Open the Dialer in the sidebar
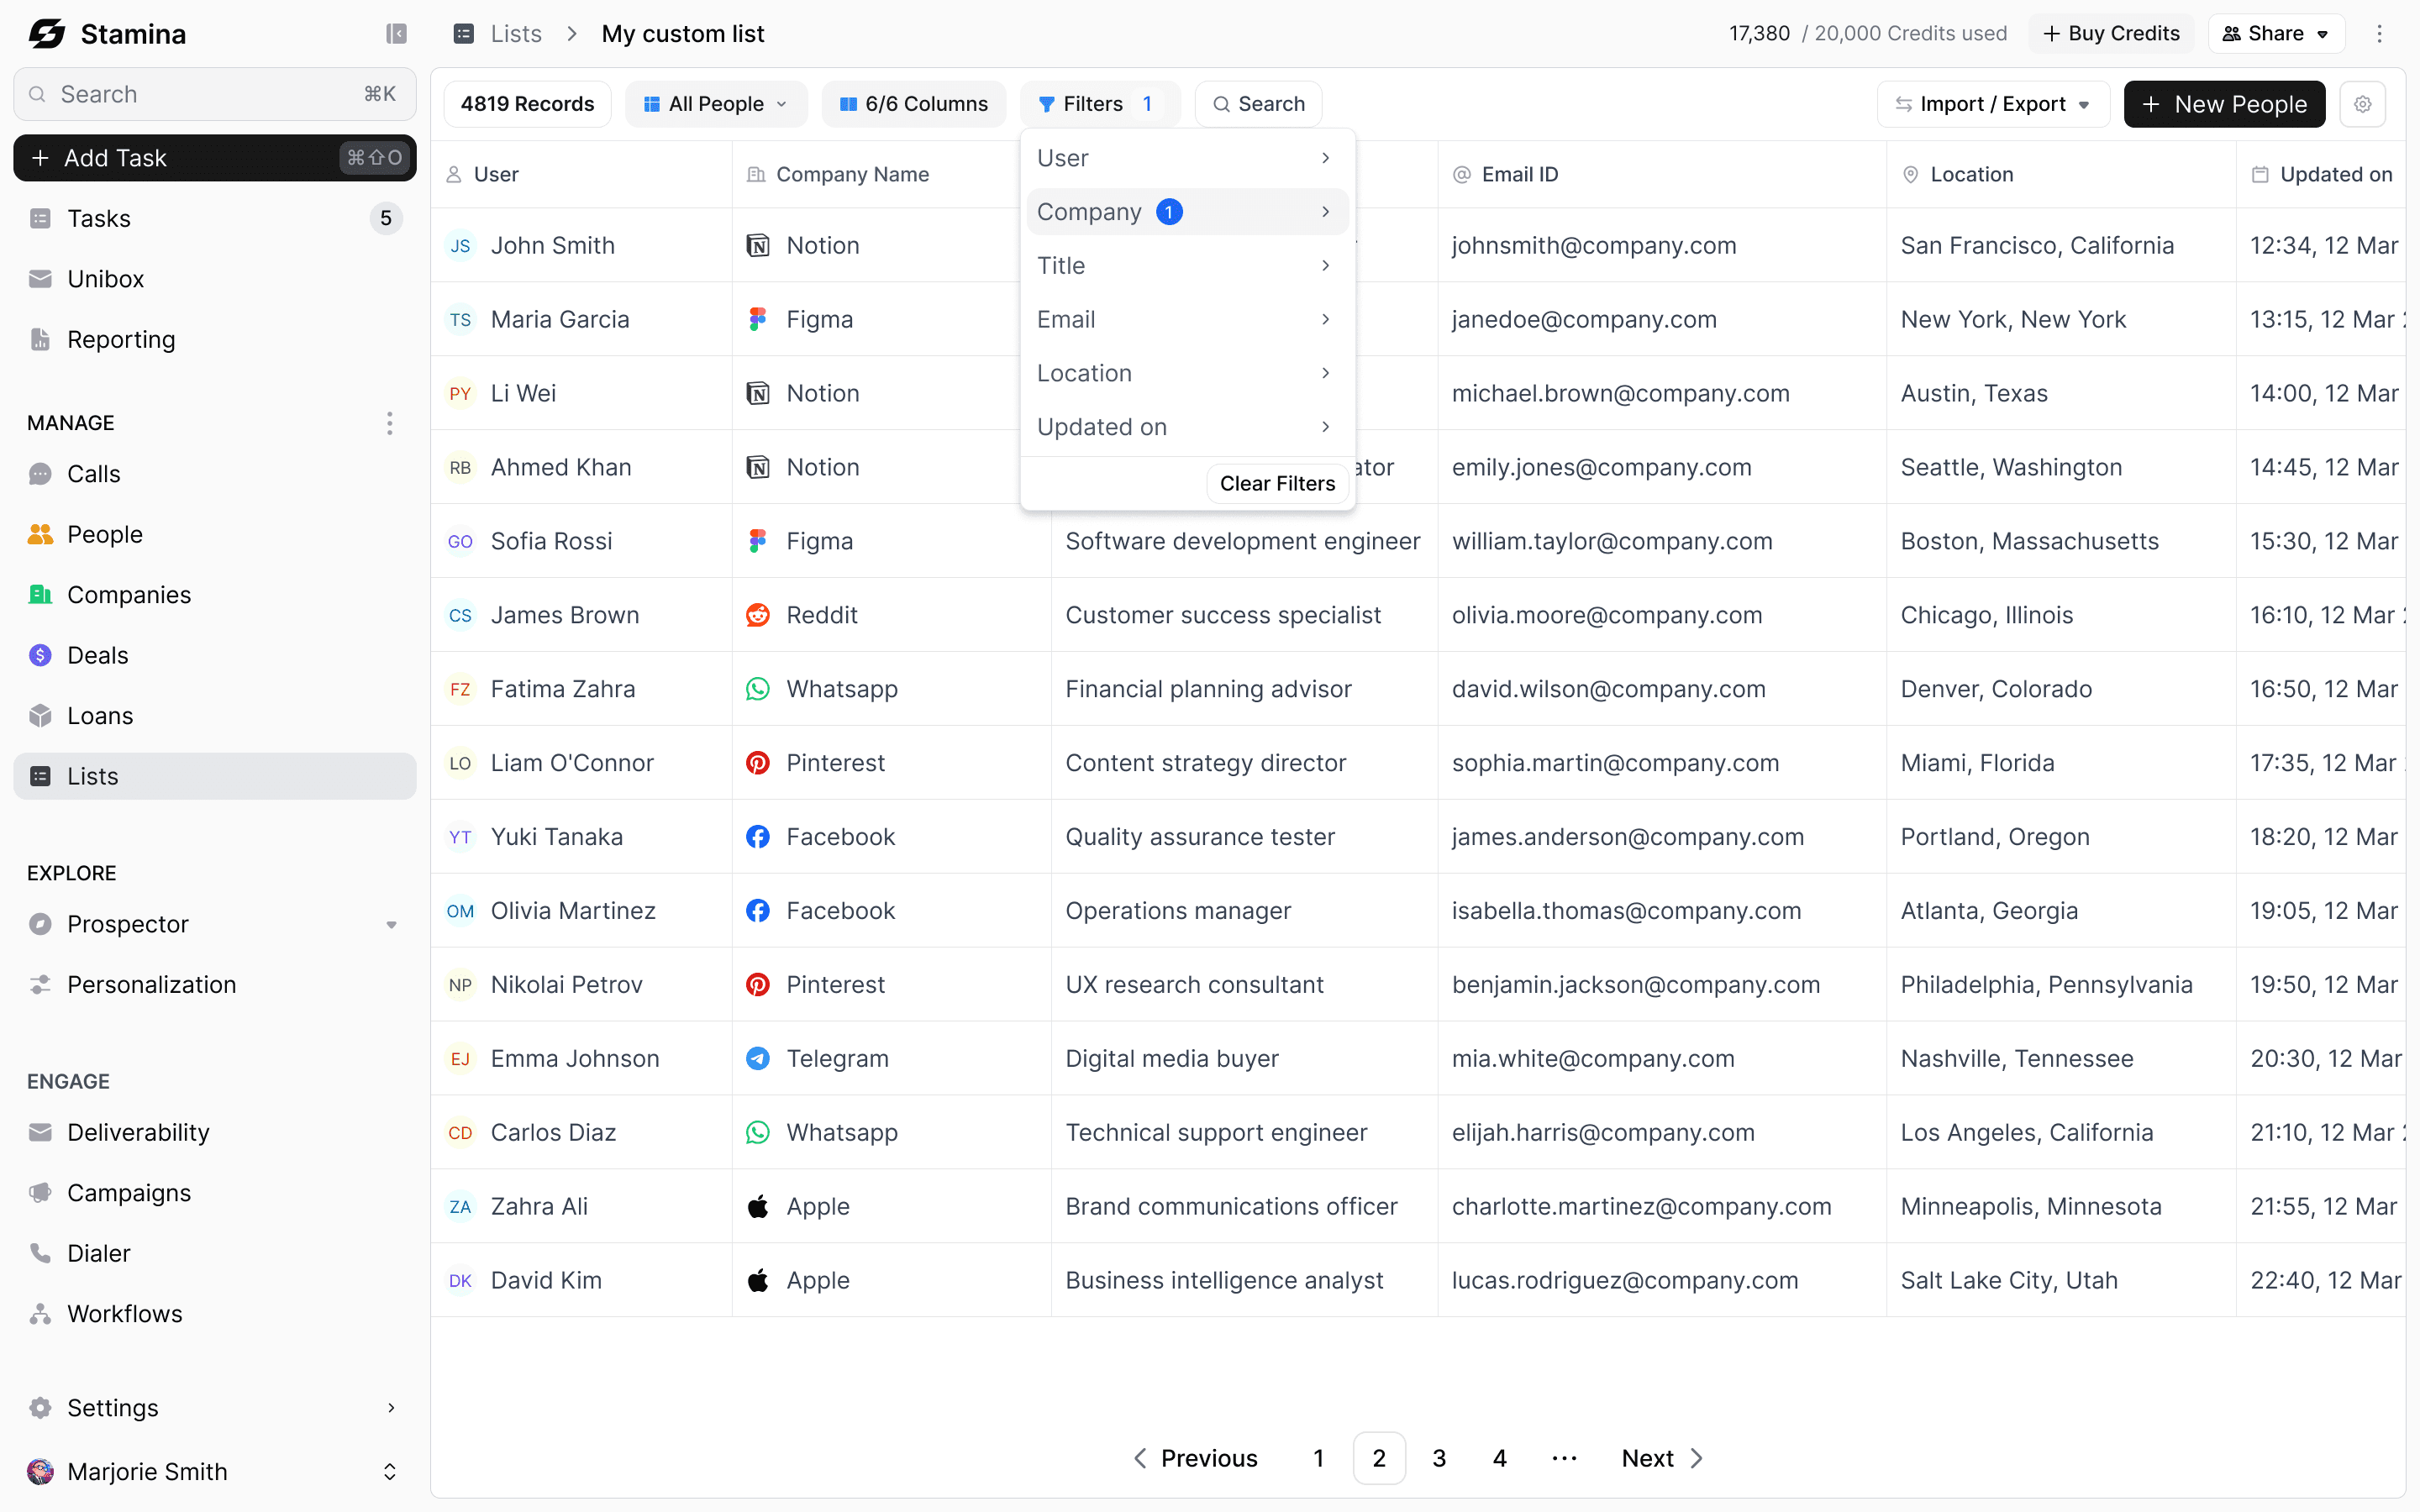This screenshot has height=1512, width=2420. click(98, 1253)
